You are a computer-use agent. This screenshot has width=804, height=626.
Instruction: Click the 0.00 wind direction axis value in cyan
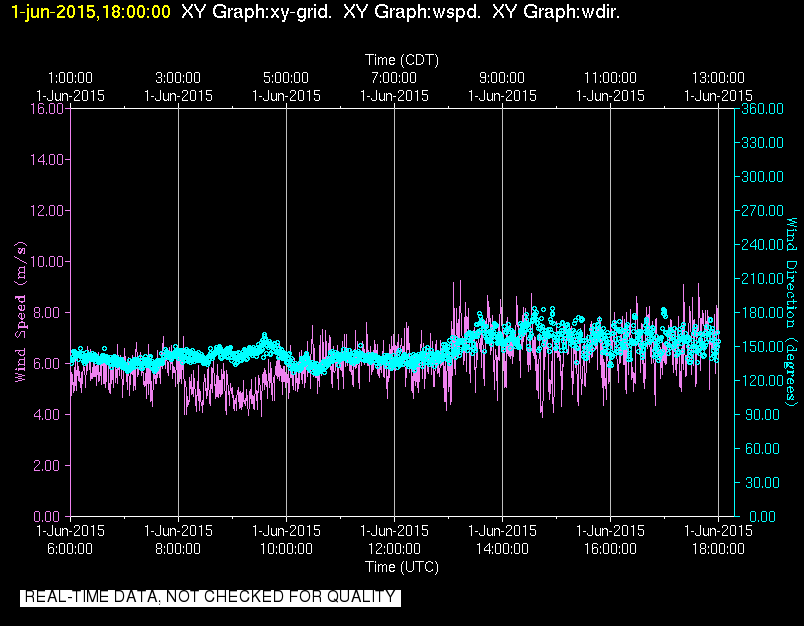click(x=762, y=516)
